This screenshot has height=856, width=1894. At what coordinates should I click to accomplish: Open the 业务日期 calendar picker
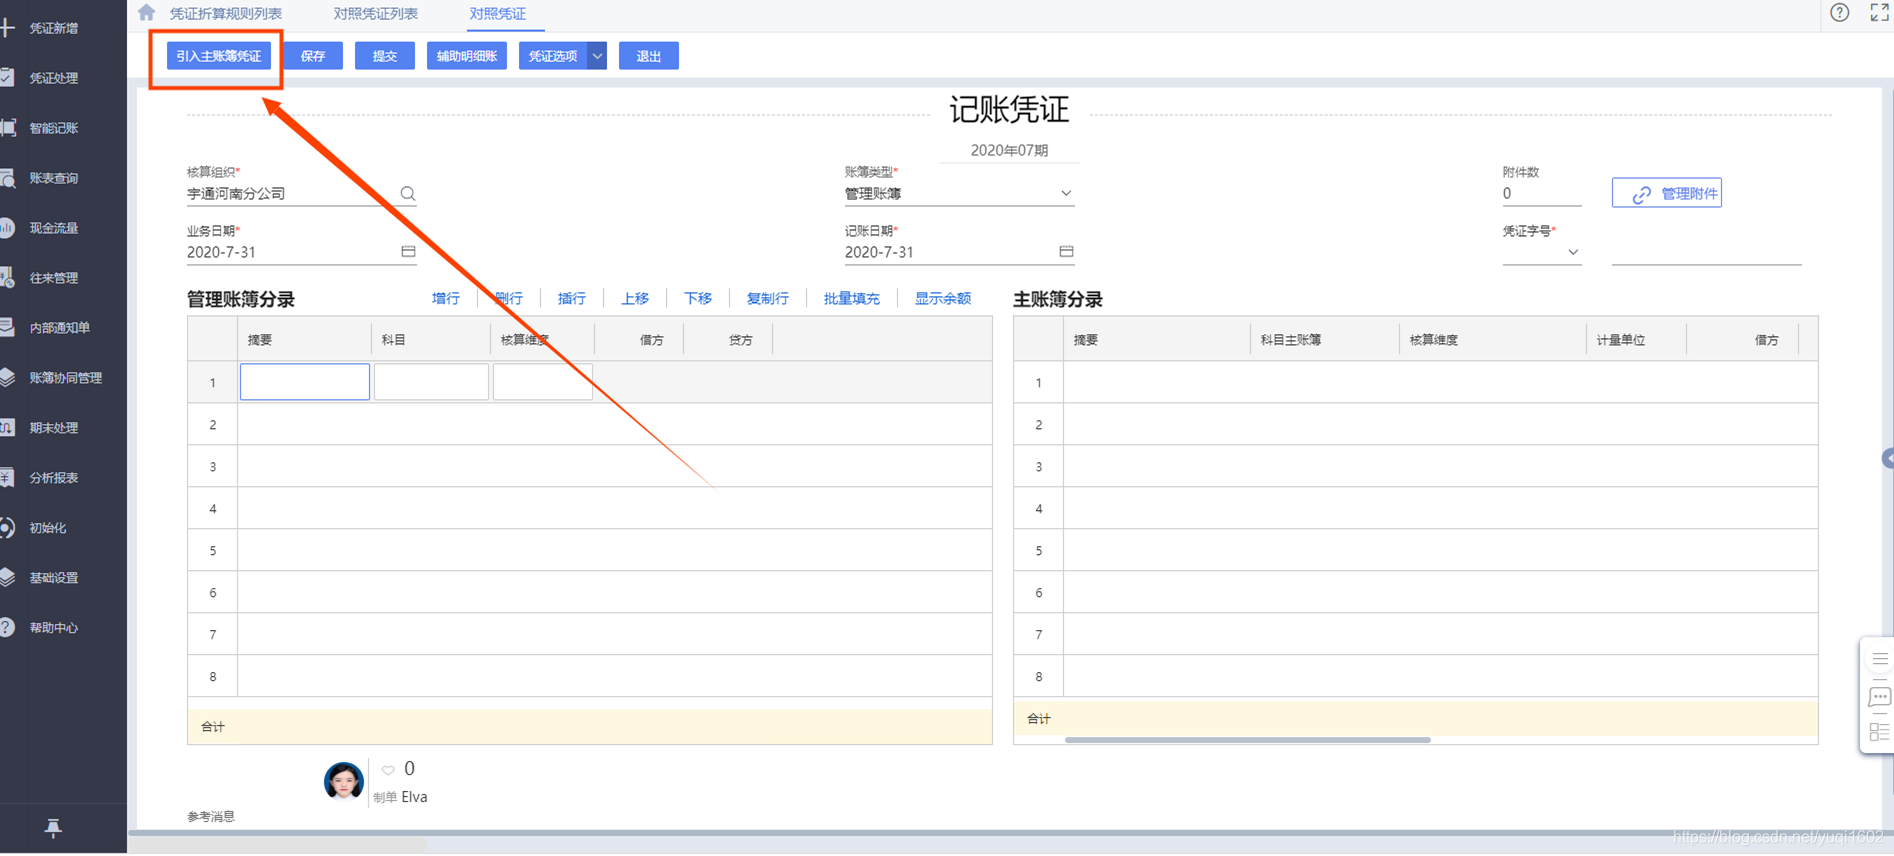pos(408,251)
